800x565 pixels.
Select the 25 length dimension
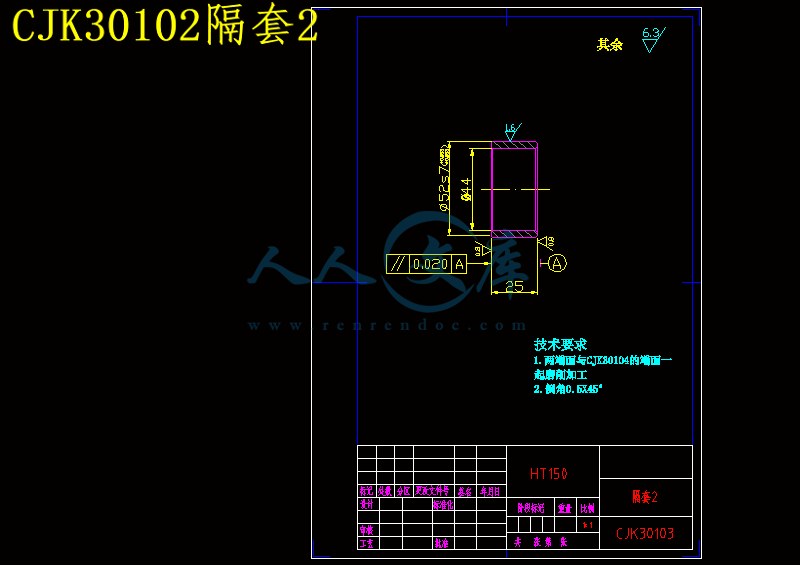pos(514,286)
